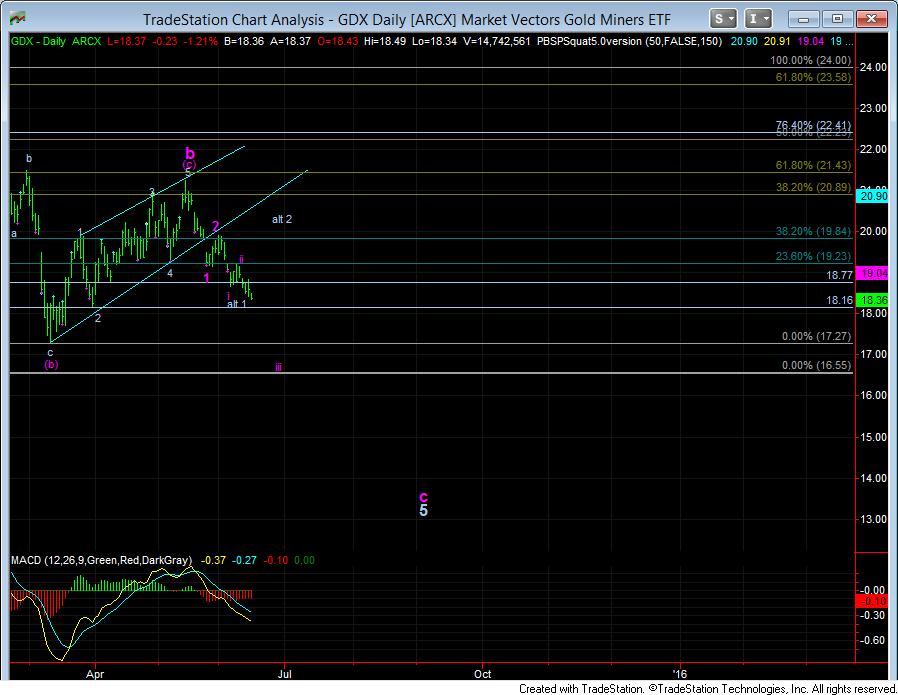Click the yellow '-0.37' MACD value
The width and height of the screenshot is (898, 695).
(215, 560)
